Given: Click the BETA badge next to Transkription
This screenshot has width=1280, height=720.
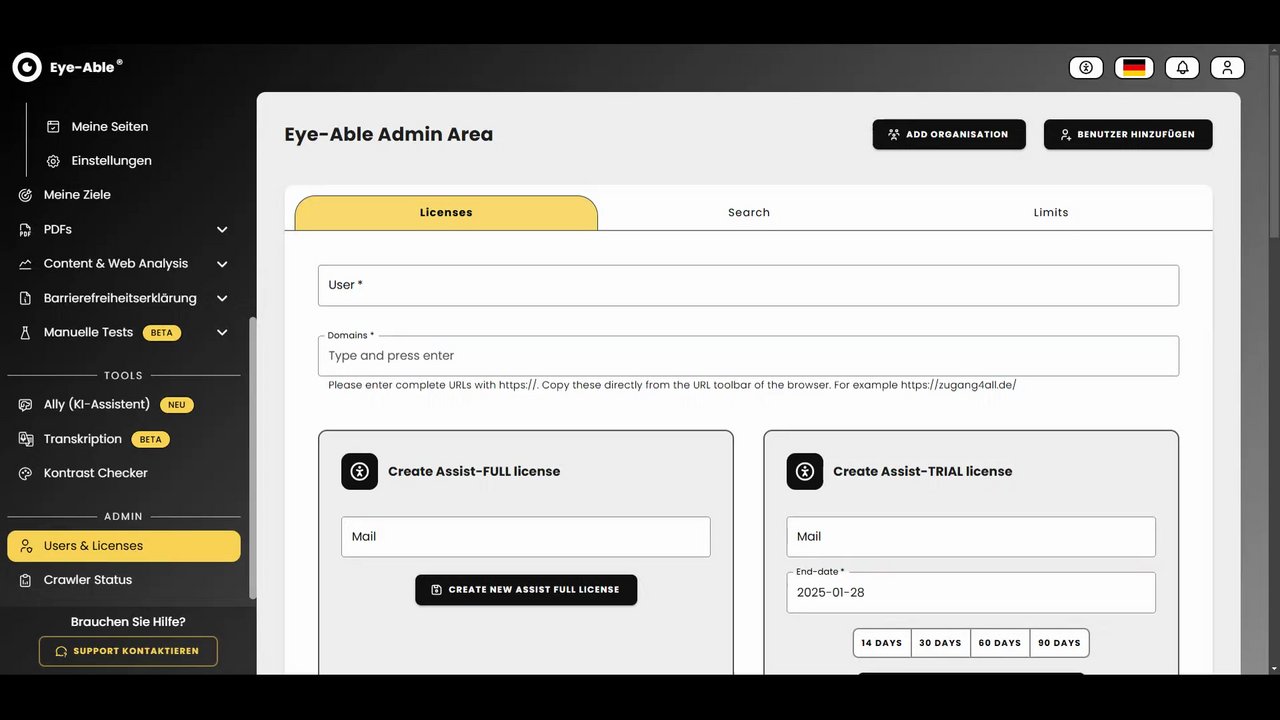Looking at the screenshot, I should [150, 439].
